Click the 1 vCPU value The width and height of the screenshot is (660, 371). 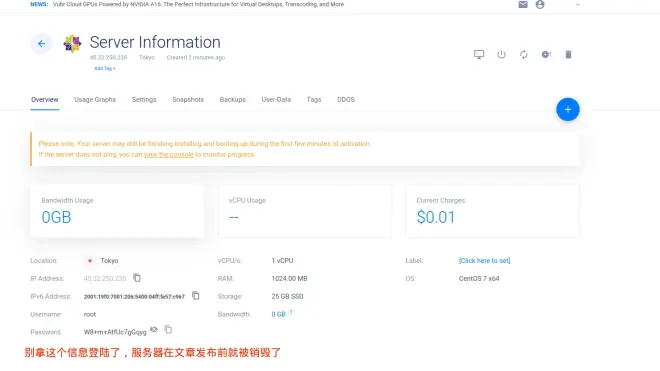click(282, 261)
